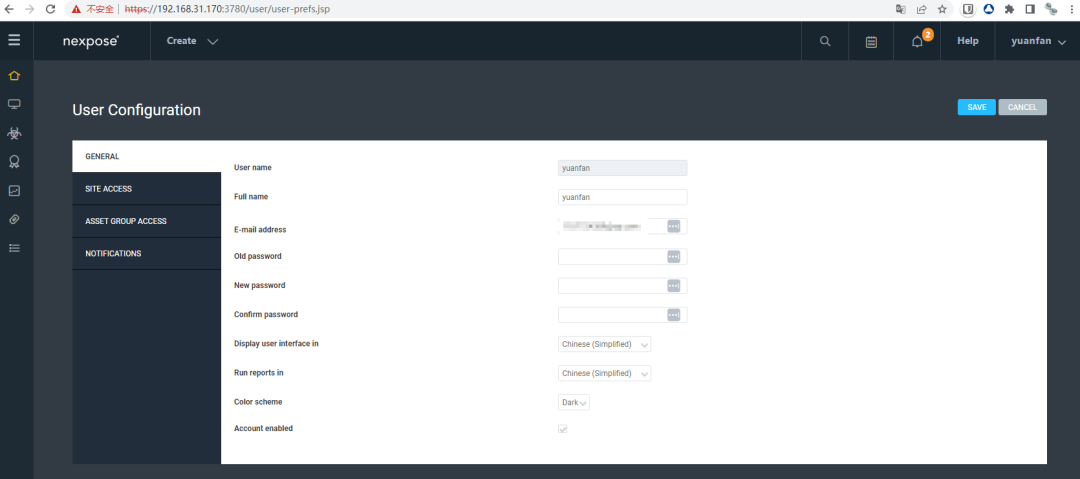Click the Bitwarden shield extension icon
The image size is (1080, 479).
click(968, 10)
